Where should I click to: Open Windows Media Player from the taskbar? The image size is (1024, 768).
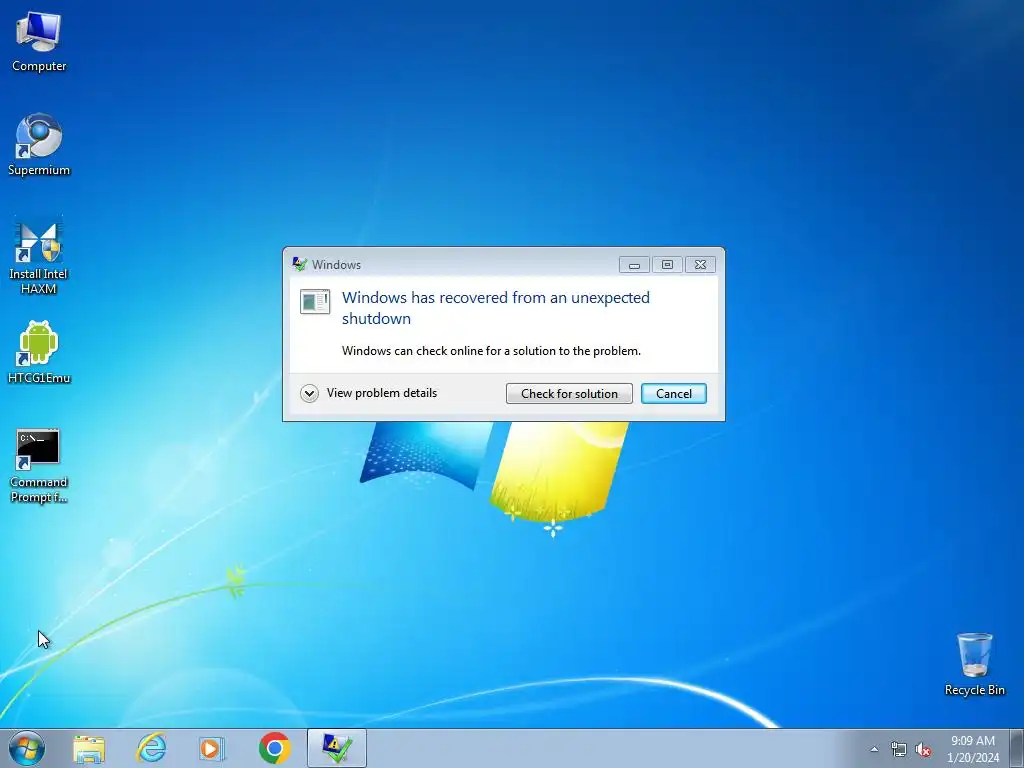pos(212,748)
